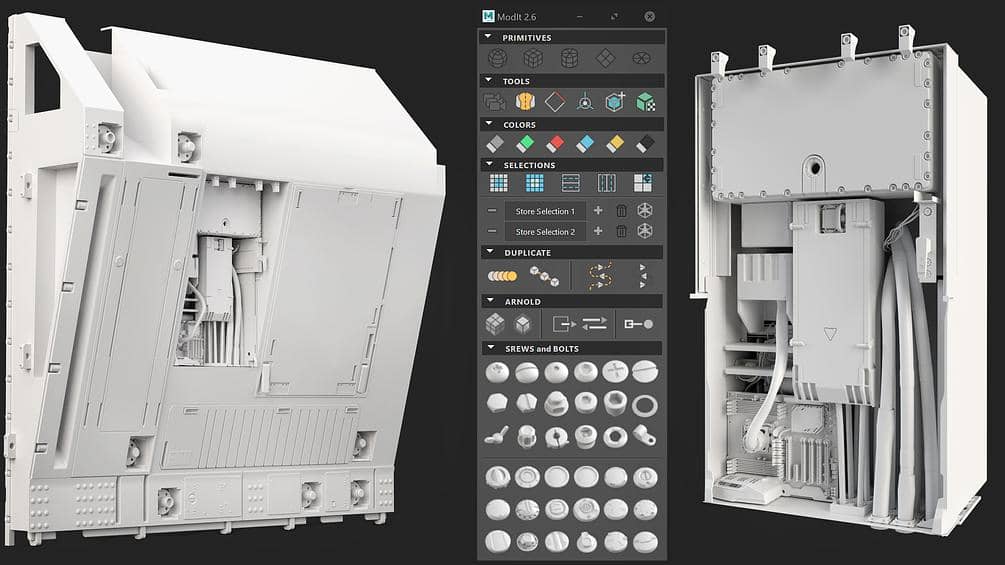Create a cylinder primitive
Viewport: 1005px width, 565px height.
click(570, 58)
